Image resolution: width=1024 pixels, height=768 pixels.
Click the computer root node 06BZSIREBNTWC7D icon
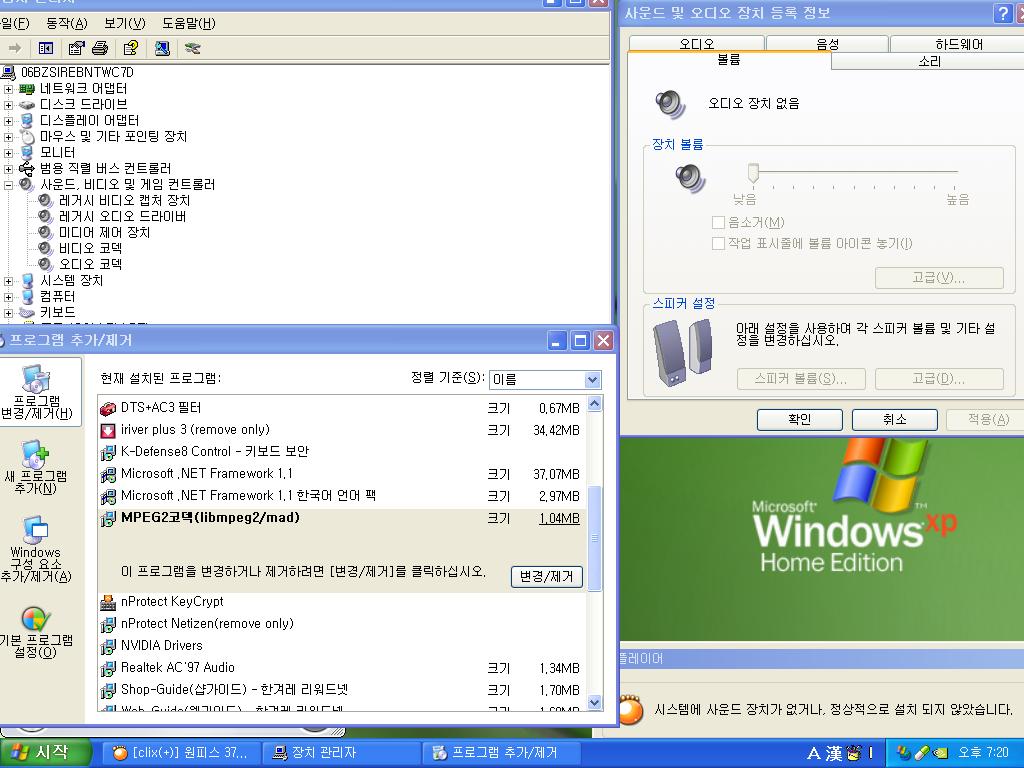tap(8, 72)
